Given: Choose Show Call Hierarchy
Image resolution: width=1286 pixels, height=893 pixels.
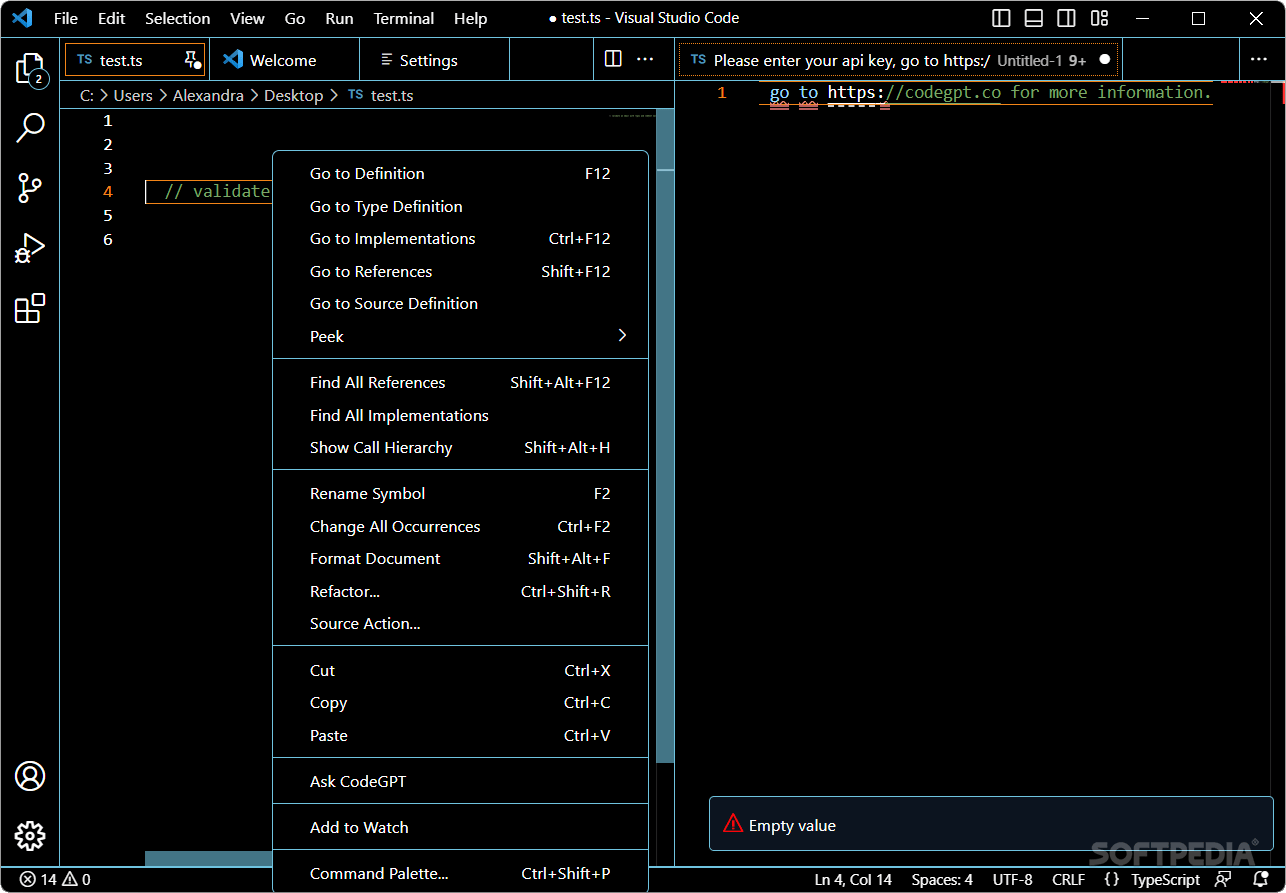Looking at the screenshot, I should click(460, 447).
